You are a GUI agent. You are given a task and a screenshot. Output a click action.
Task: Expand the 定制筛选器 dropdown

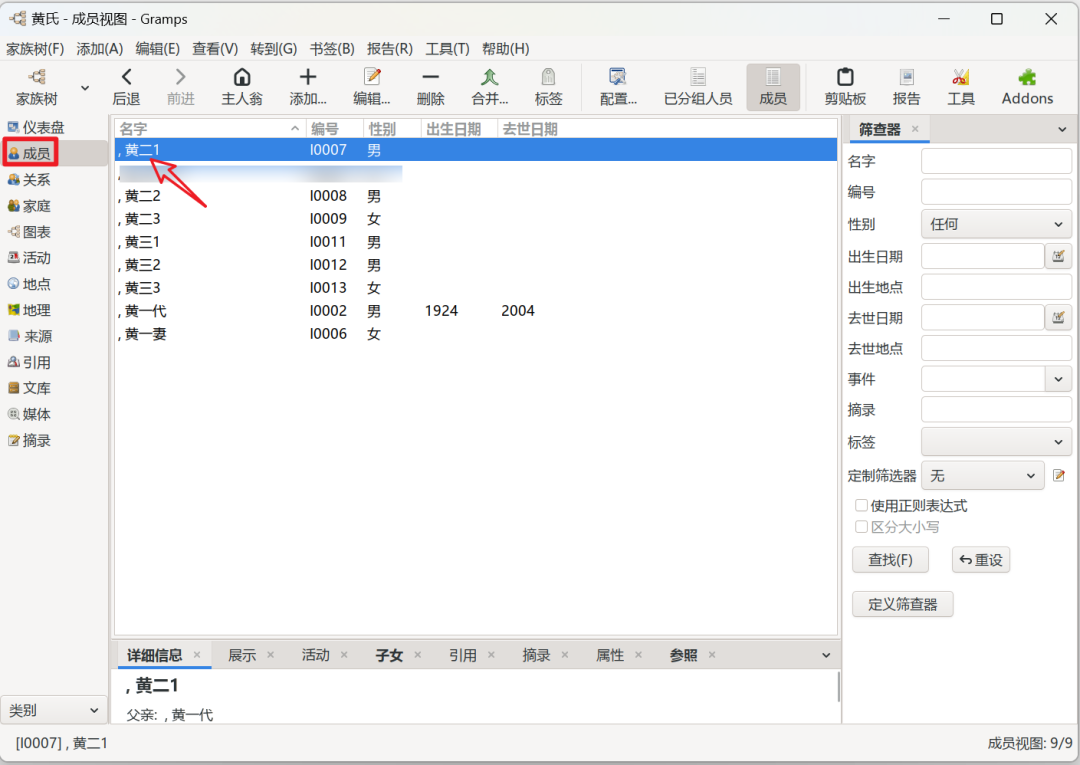pyautogui.click(x=982, y=475)
